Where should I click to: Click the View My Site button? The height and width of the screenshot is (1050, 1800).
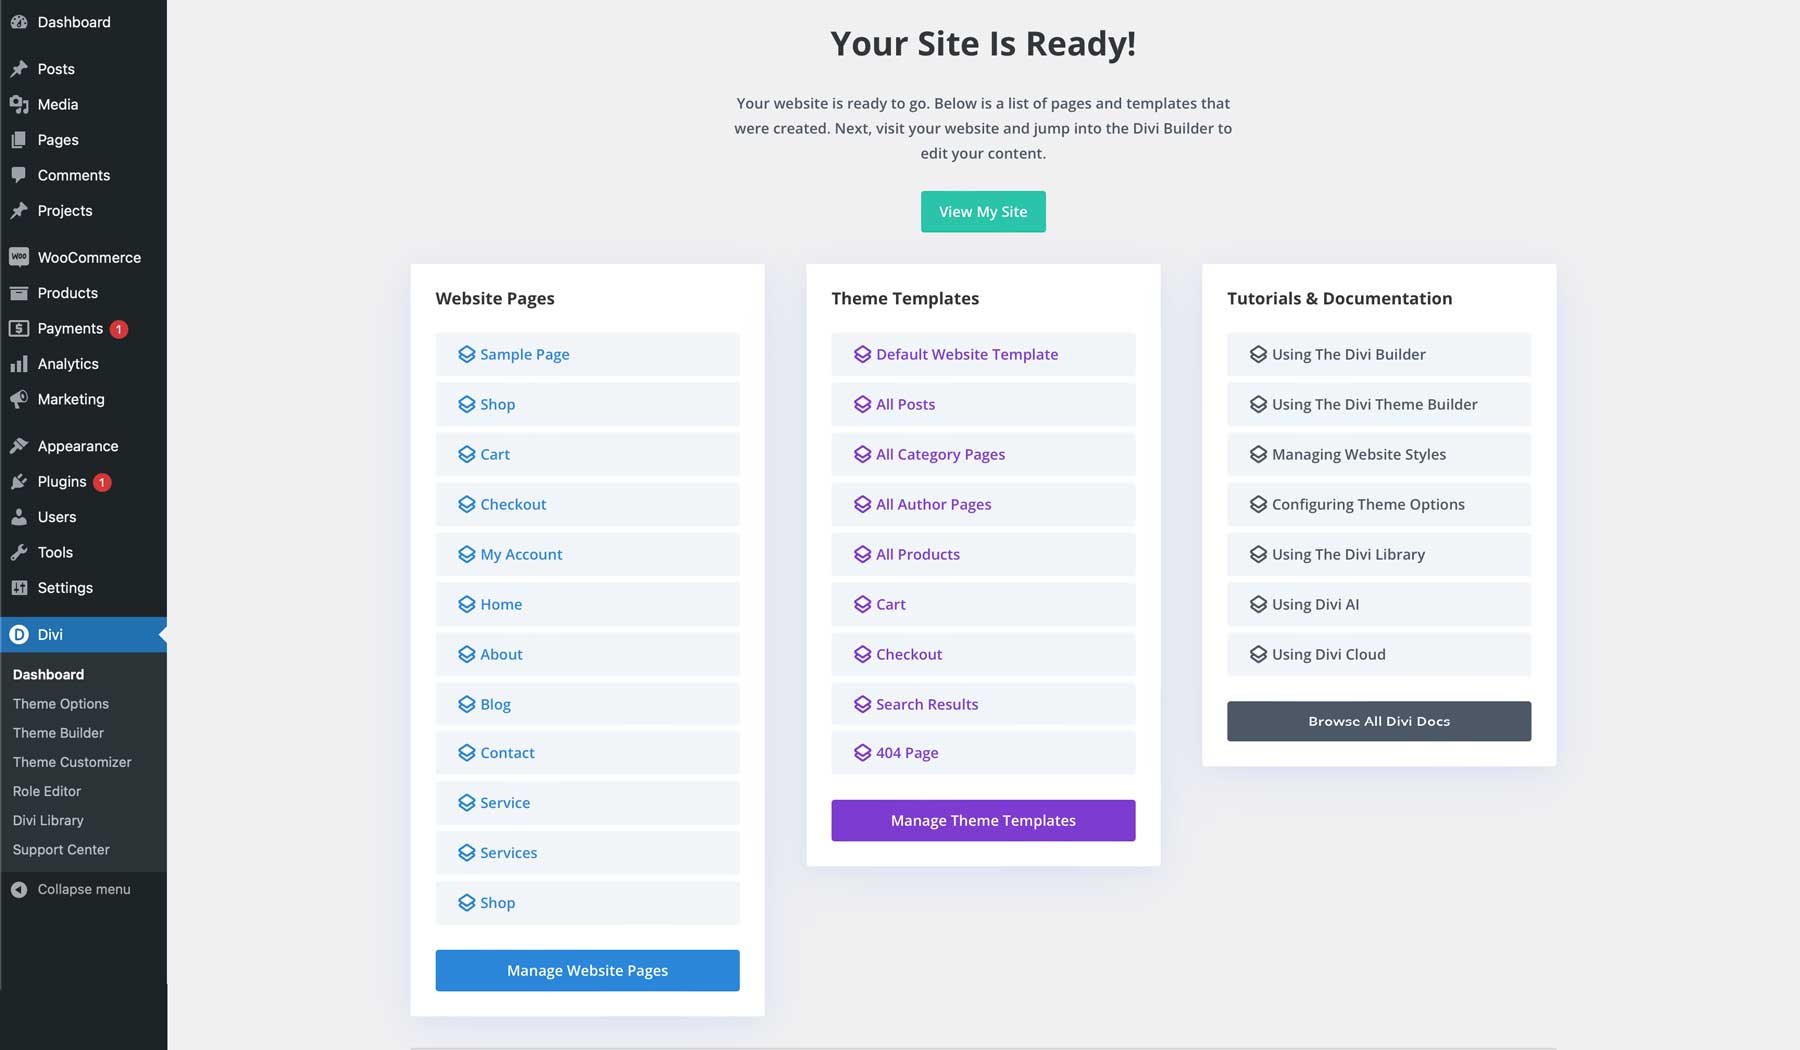pos(983,211)
